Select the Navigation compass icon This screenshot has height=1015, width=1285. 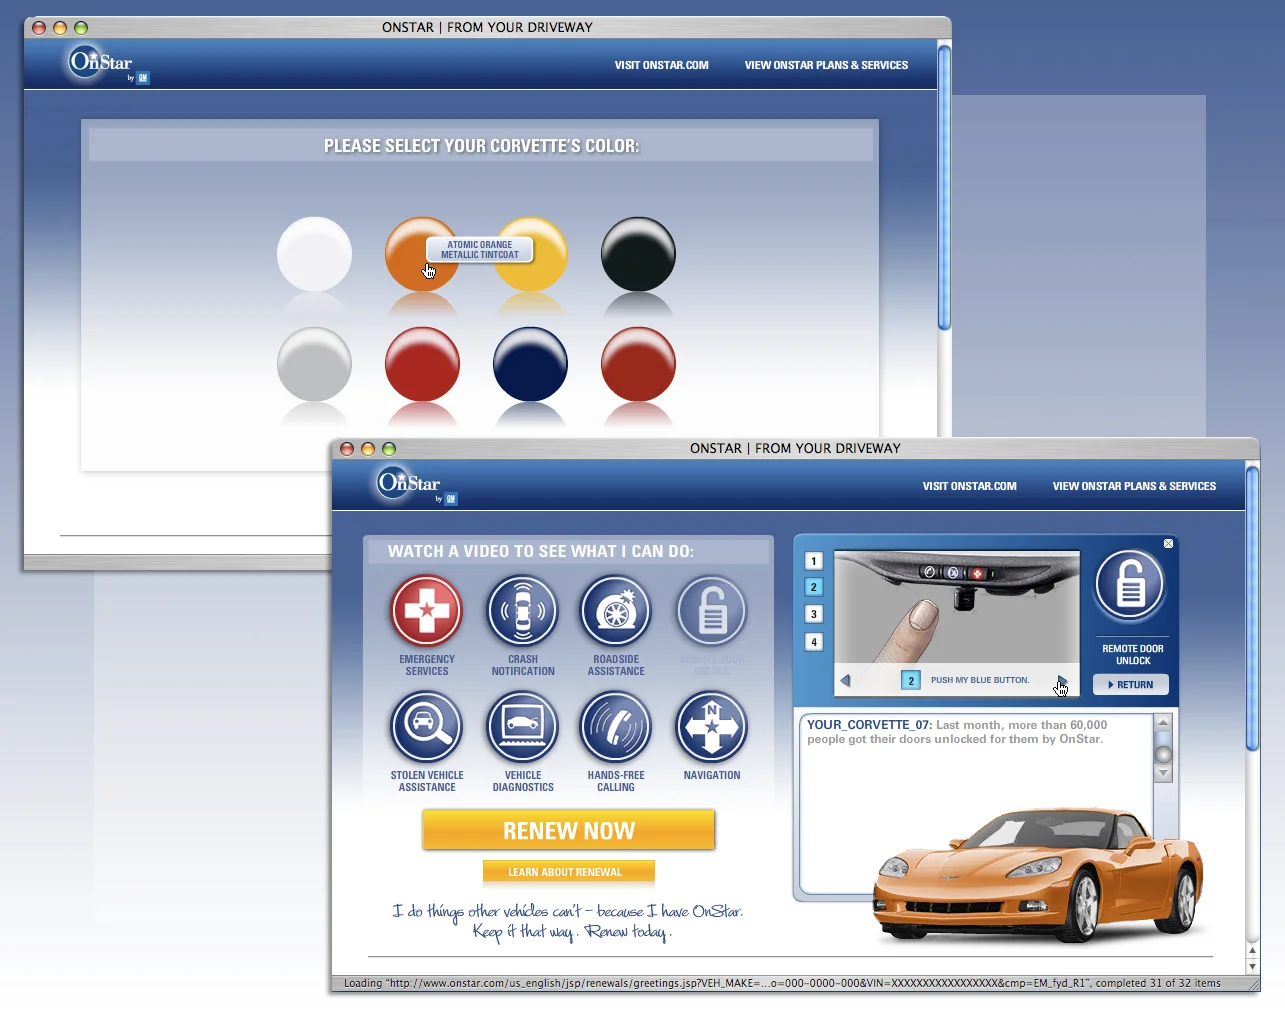point(712,726)
